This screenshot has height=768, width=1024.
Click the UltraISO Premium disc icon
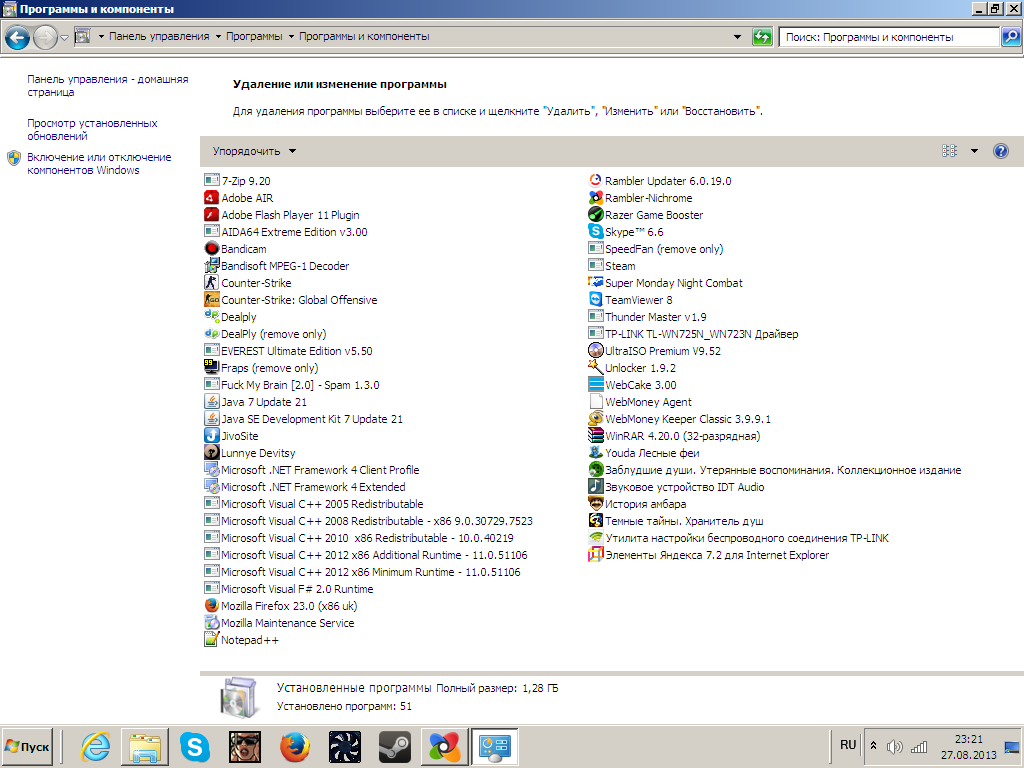tap(595, 351)
